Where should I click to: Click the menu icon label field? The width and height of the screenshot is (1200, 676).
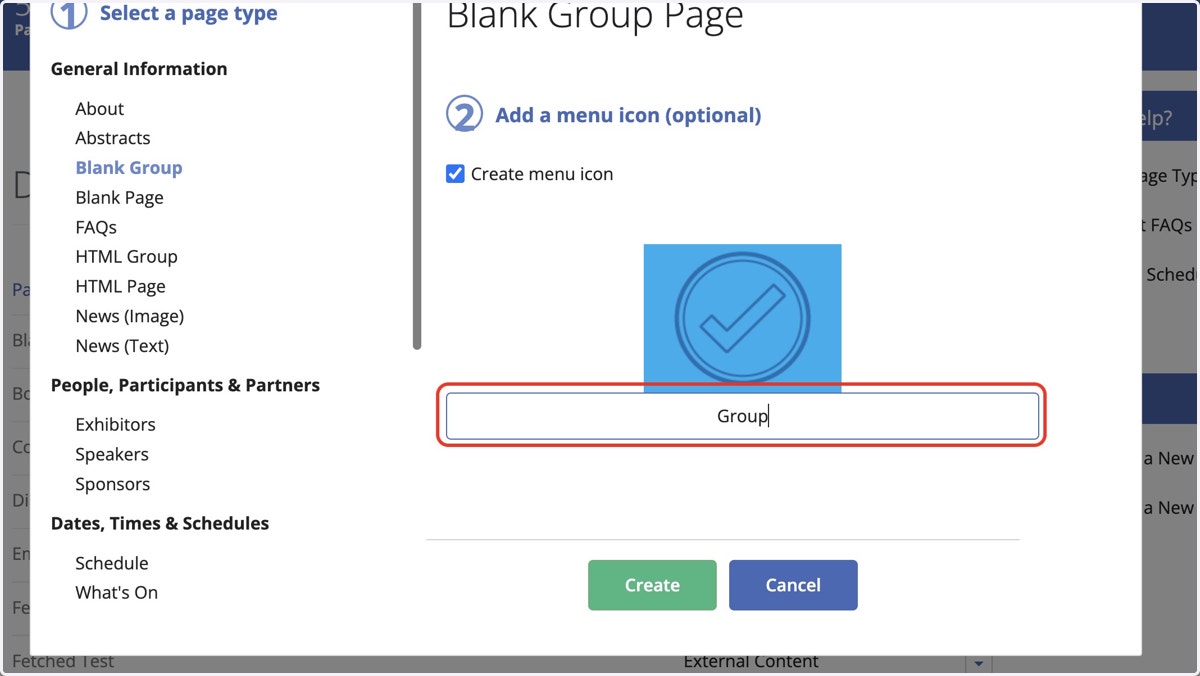tap(742, 416)
